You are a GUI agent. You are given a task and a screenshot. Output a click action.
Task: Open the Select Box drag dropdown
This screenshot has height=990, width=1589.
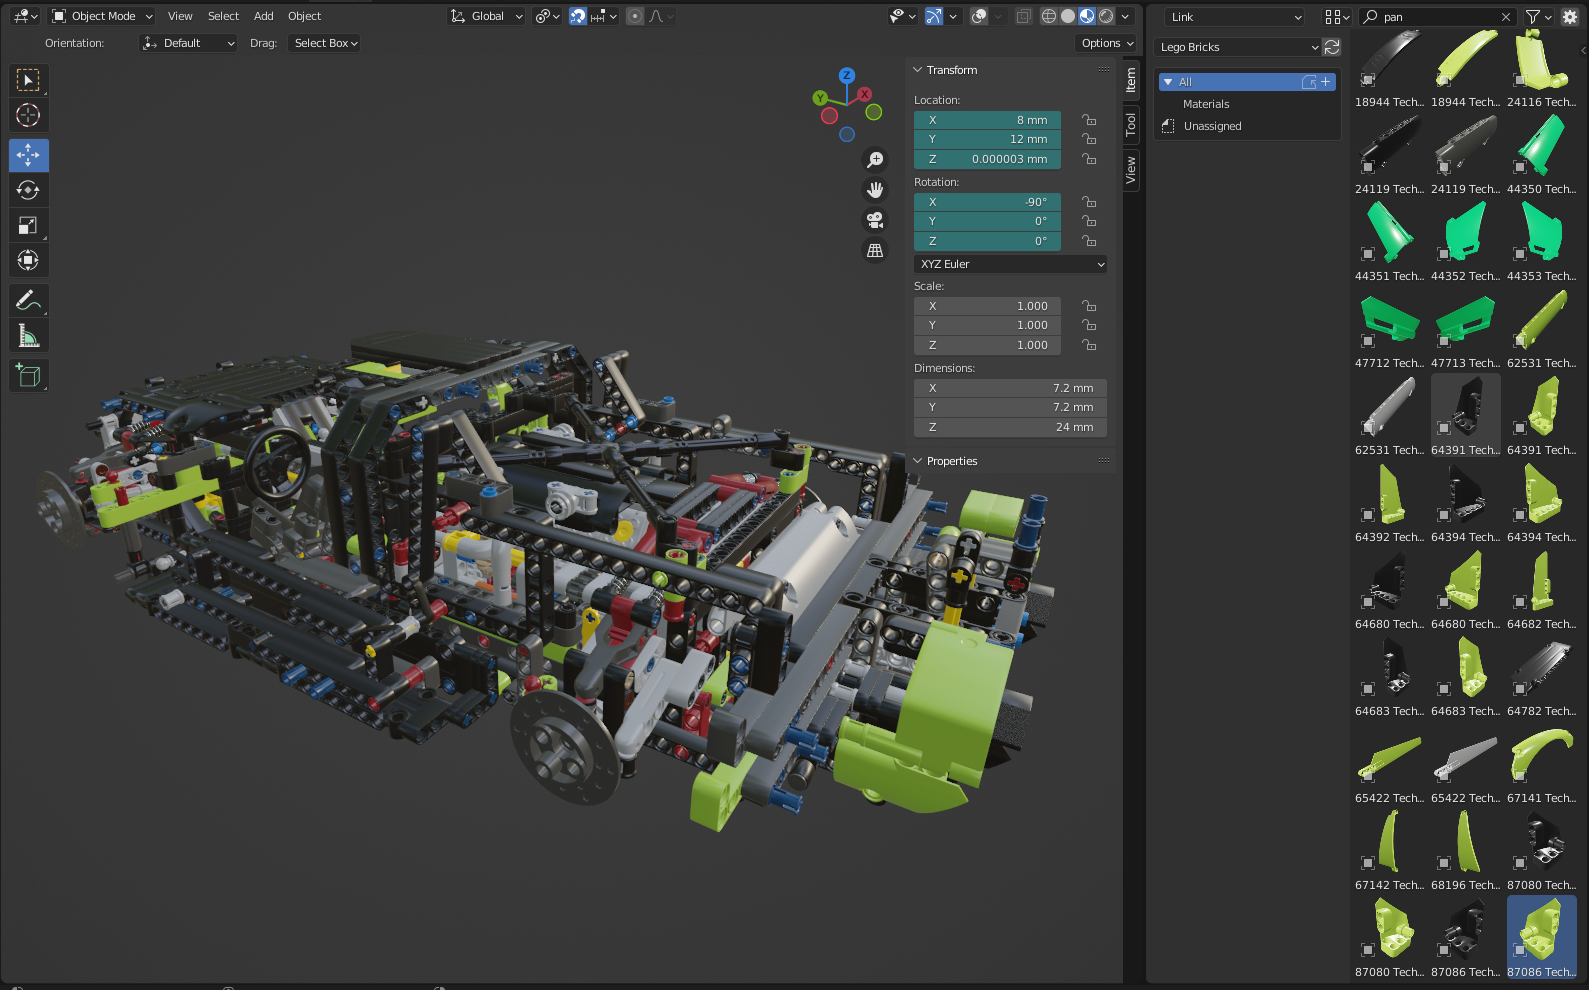325,43
